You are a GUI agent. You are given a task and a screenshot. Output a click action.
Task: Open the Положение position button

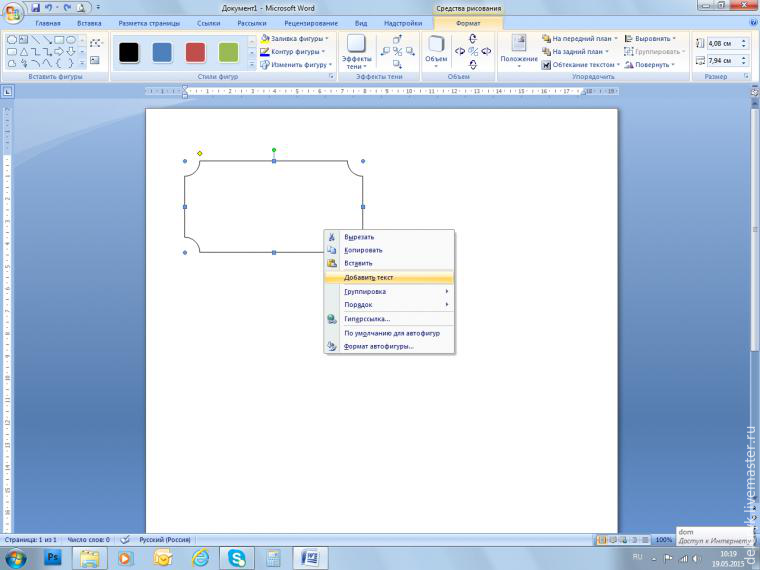coord(519,52)
